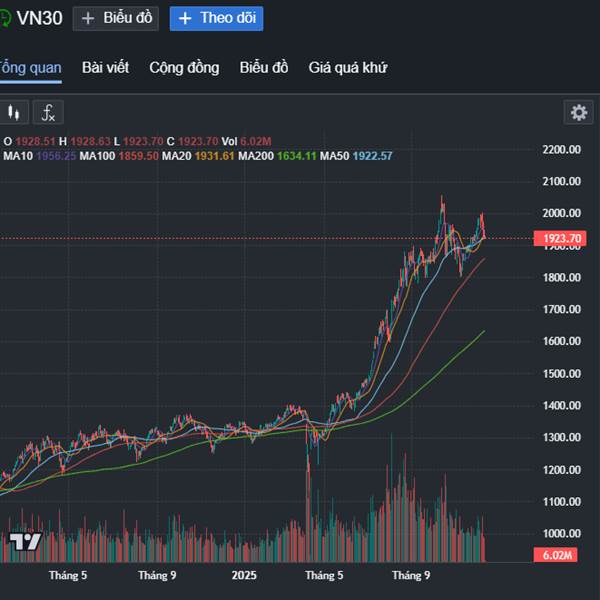Click the 2025 label on time axis

tap(244, 576)
